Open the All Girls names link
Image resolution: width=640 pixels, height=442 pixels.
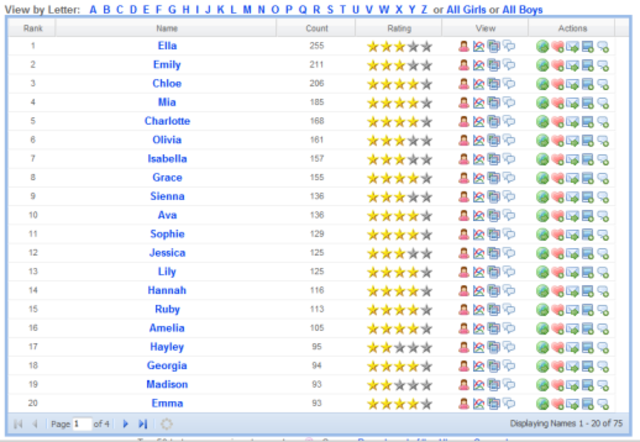pyautogui.click(x=466, y=9)
